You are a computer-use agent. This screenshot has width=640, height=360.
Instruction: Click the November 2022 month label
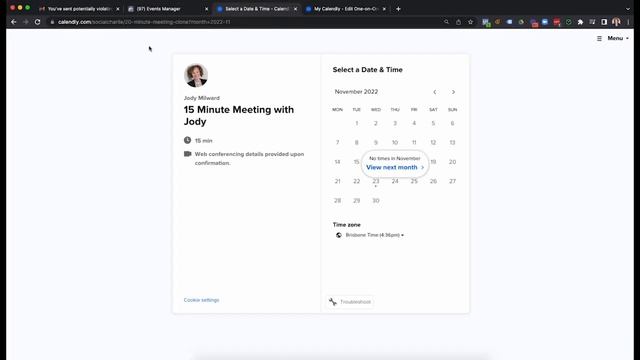click(x=356, y=92)
